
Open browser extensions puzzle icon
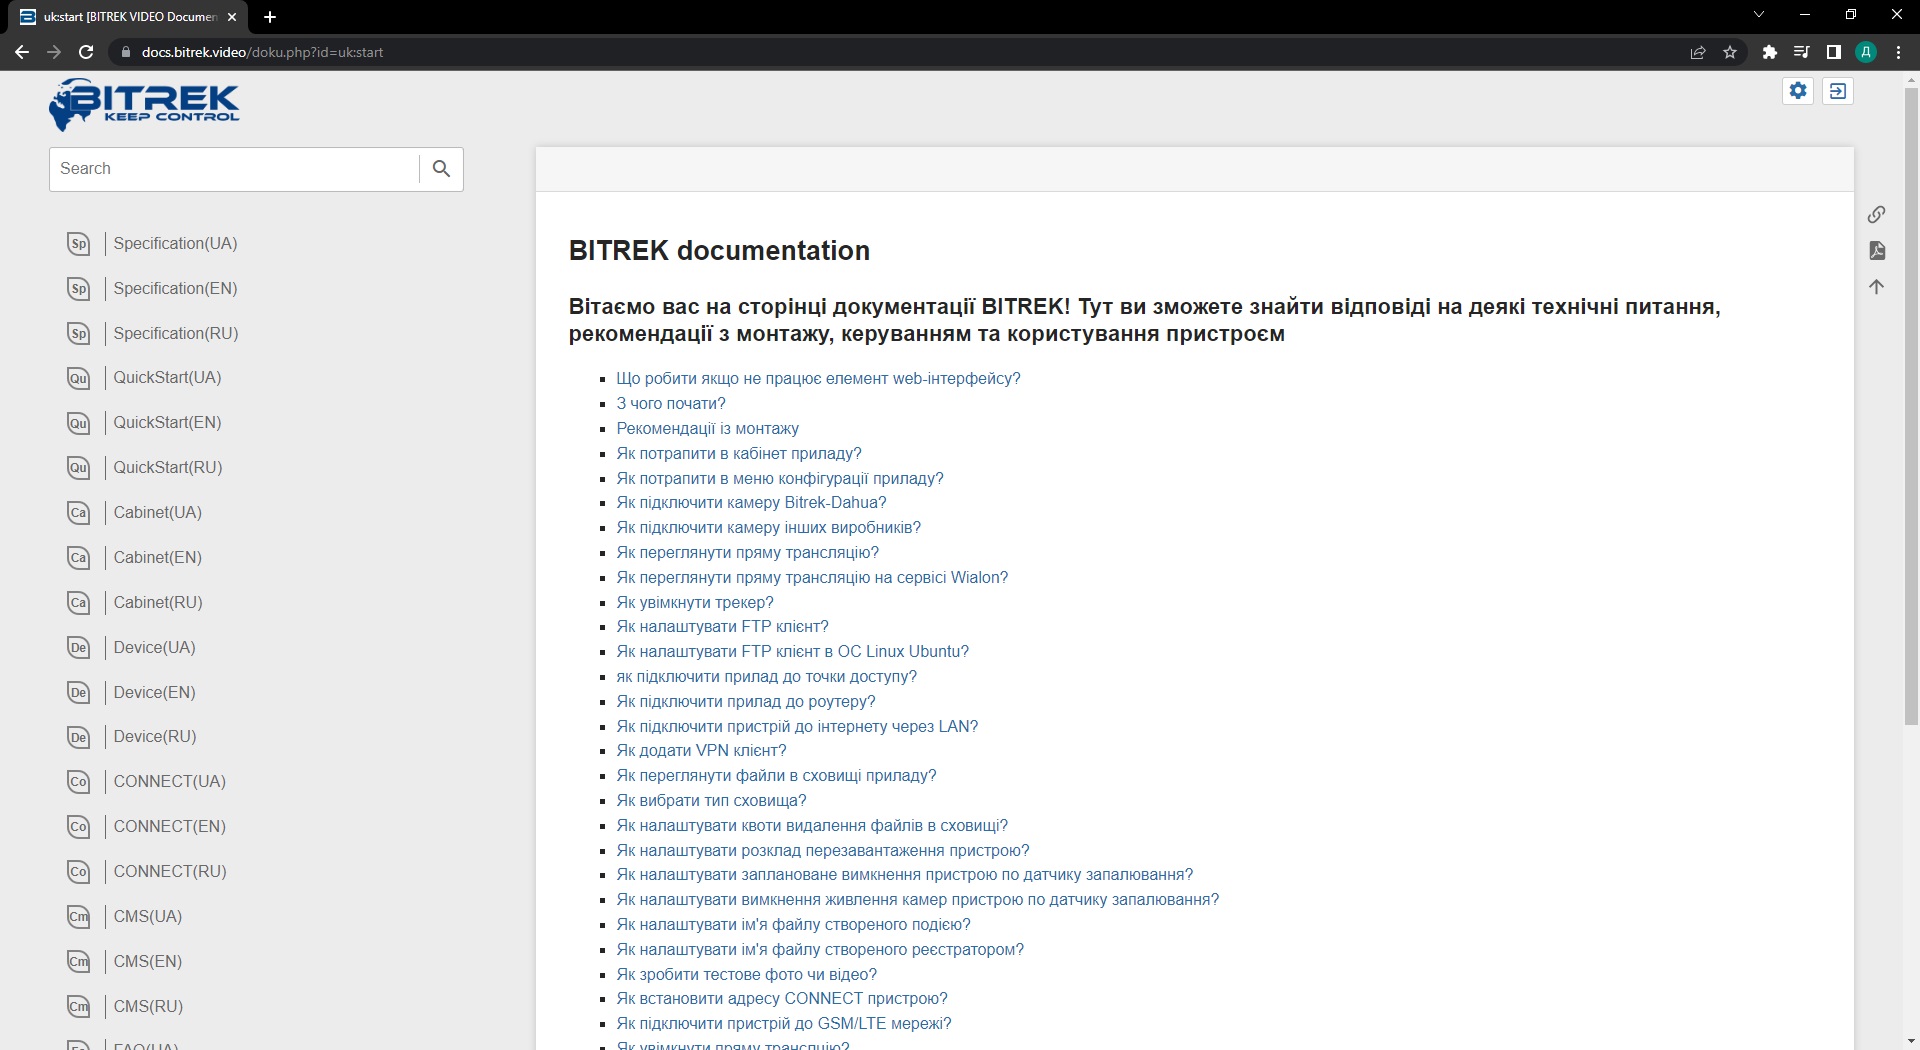pos(1769,52)
